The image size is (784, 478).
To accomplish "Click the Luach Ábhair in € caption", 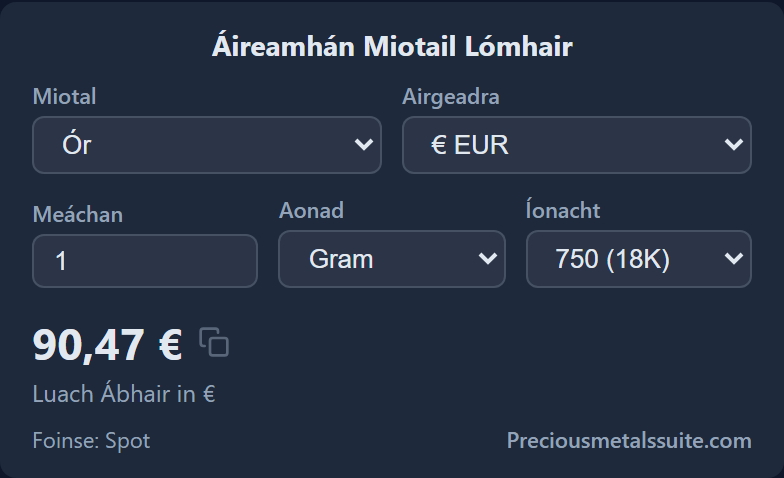I will [x=124, y=394].
